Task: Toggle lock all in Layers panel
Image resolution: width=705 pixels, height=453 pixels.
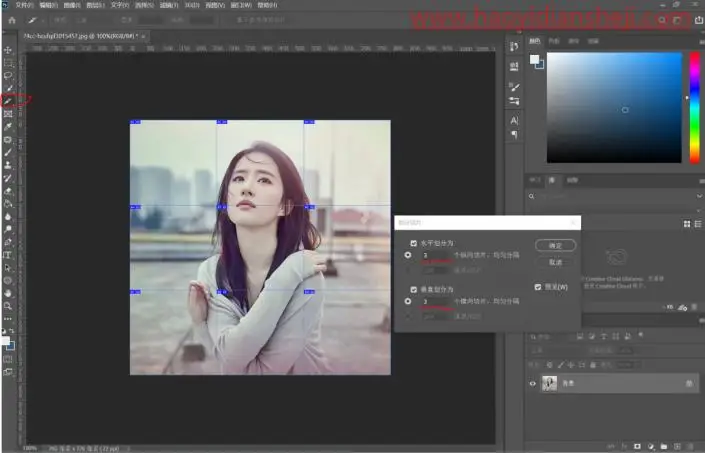Action: (593, 365)
